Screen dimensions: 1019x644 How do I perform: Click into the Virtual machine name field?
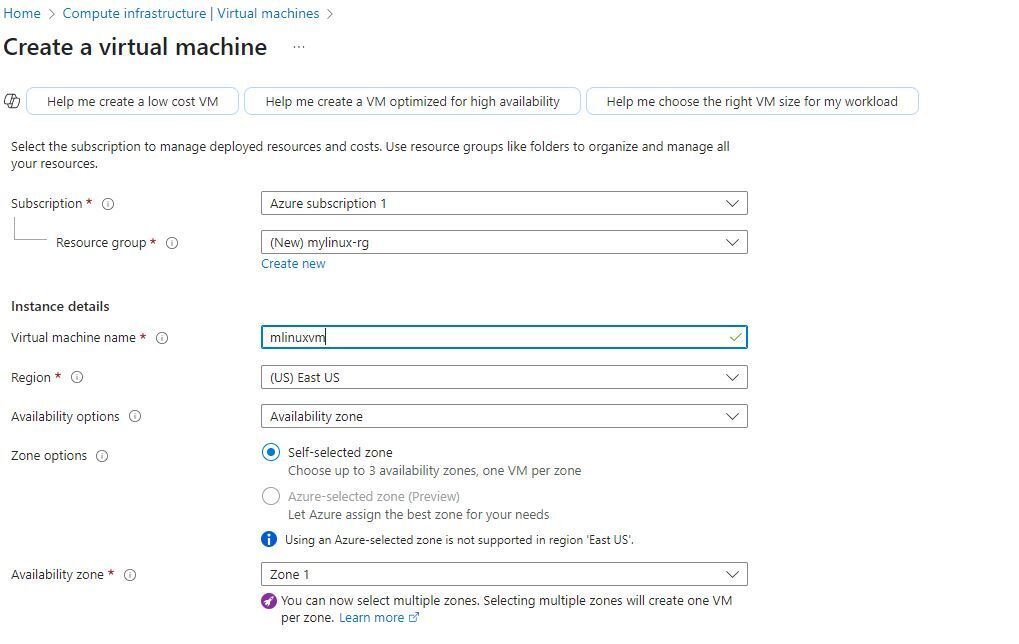(504, 337)
